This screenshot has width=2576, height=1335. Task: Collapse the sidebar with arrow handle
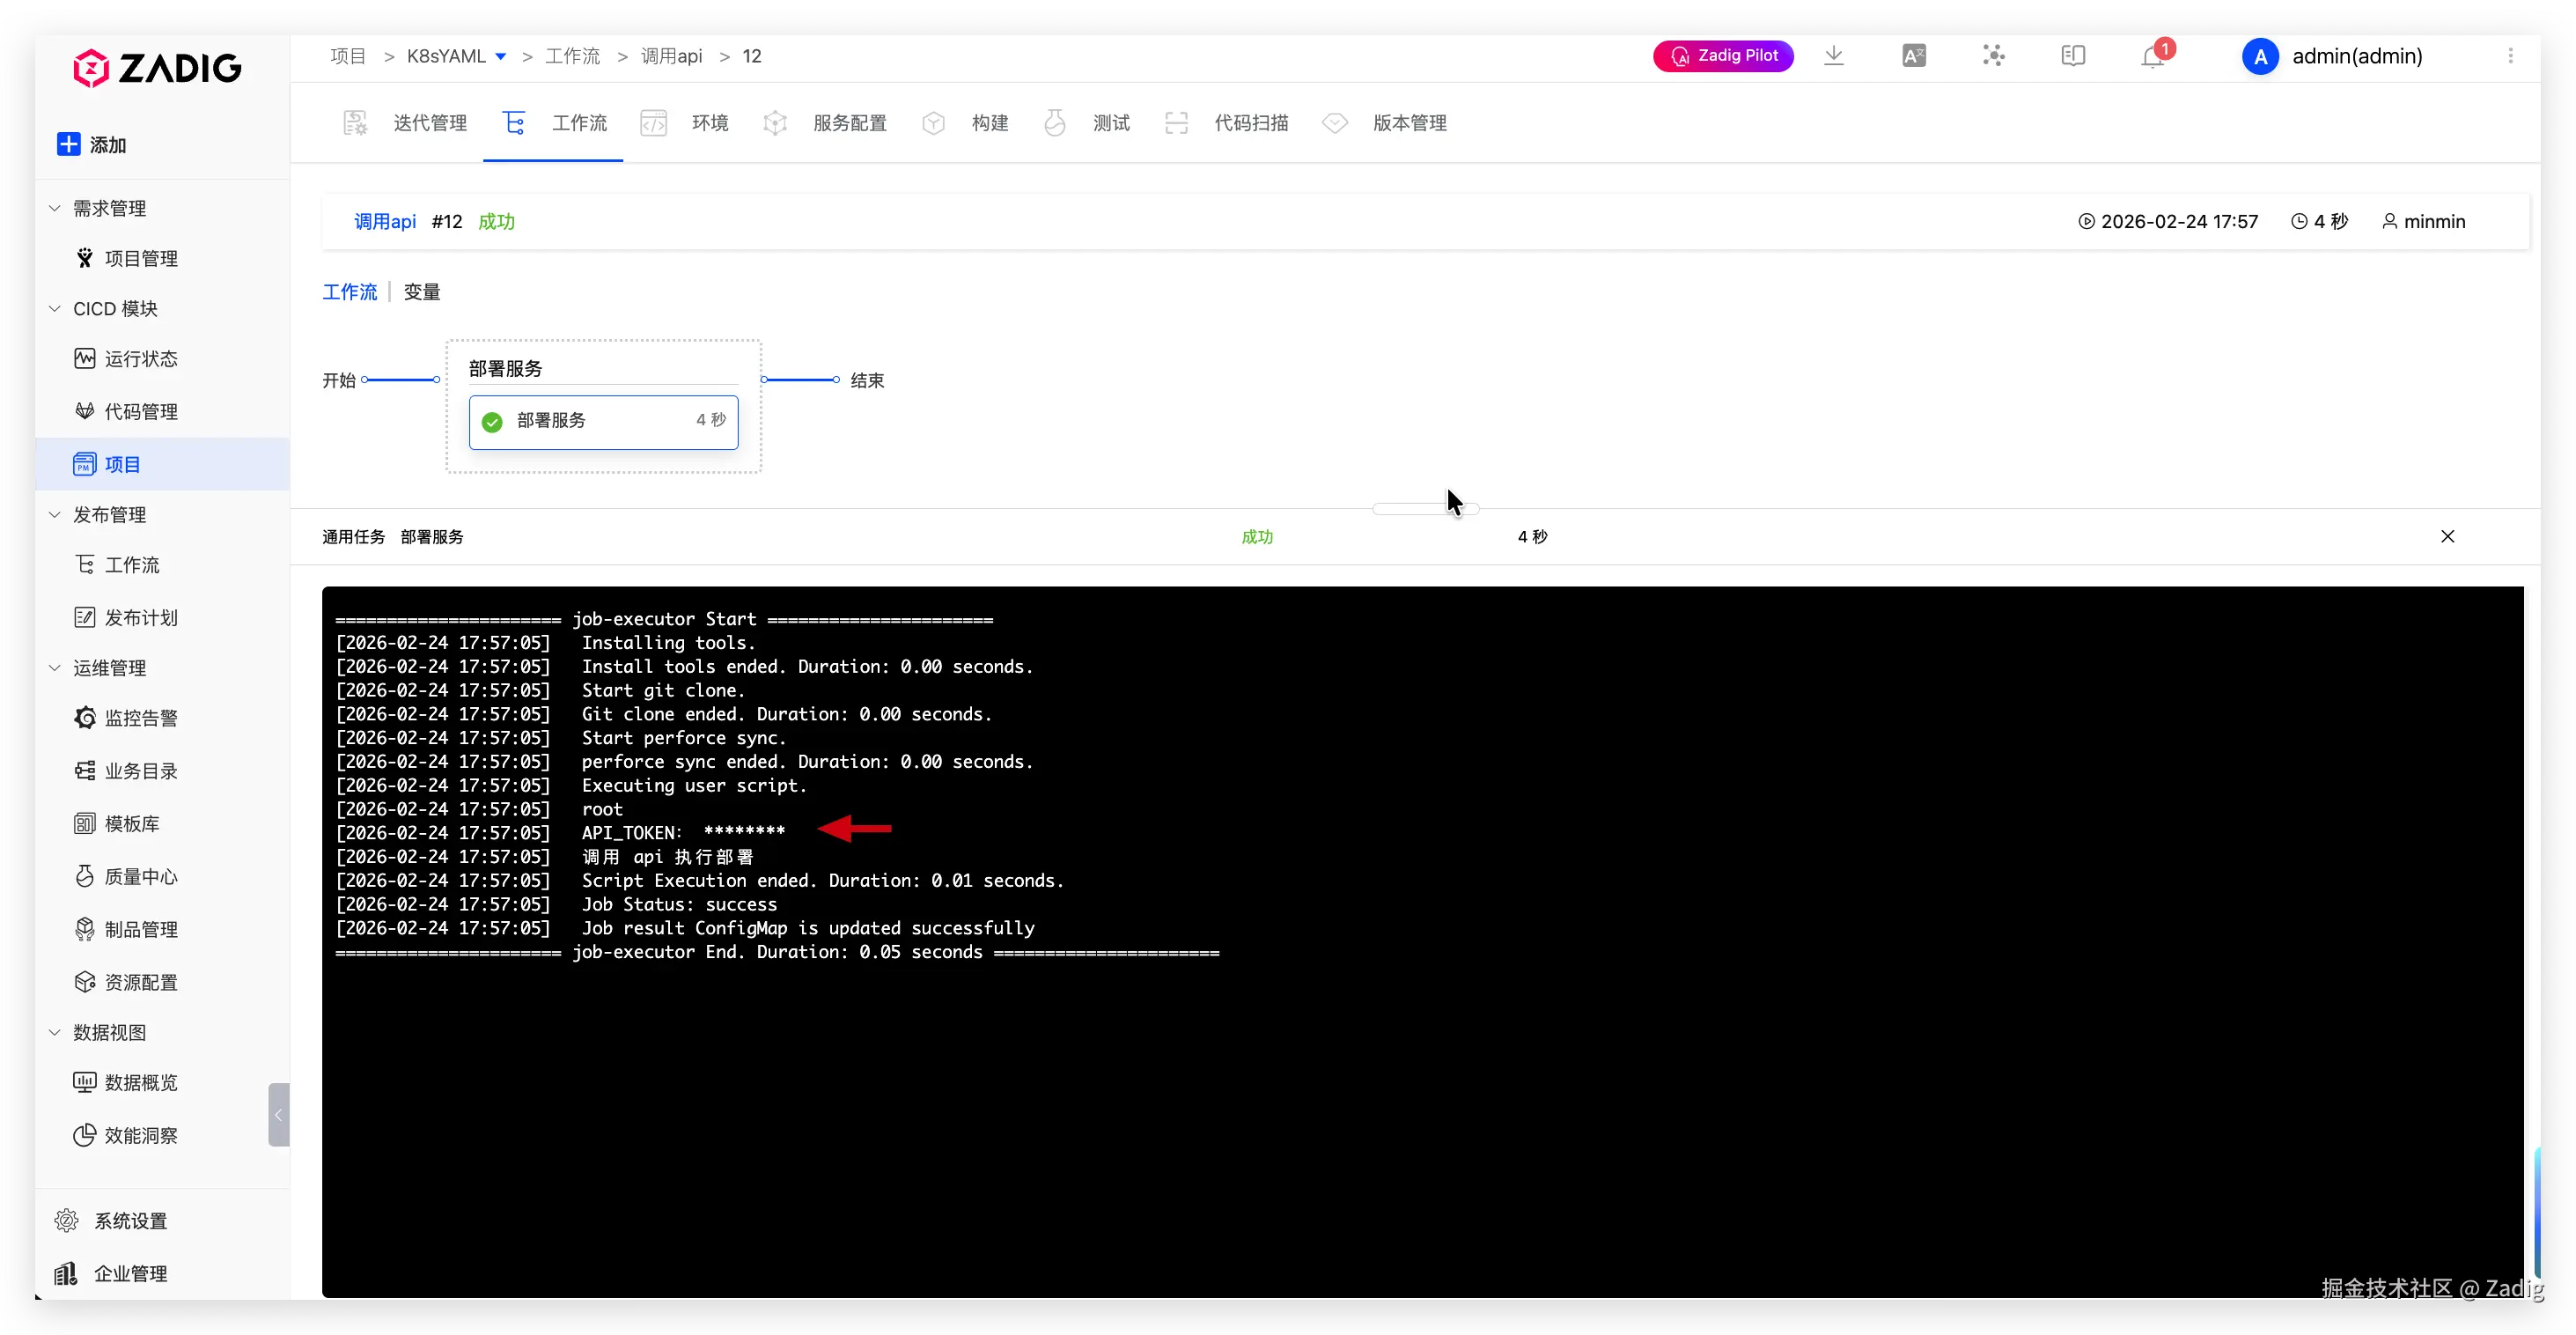278,1114
